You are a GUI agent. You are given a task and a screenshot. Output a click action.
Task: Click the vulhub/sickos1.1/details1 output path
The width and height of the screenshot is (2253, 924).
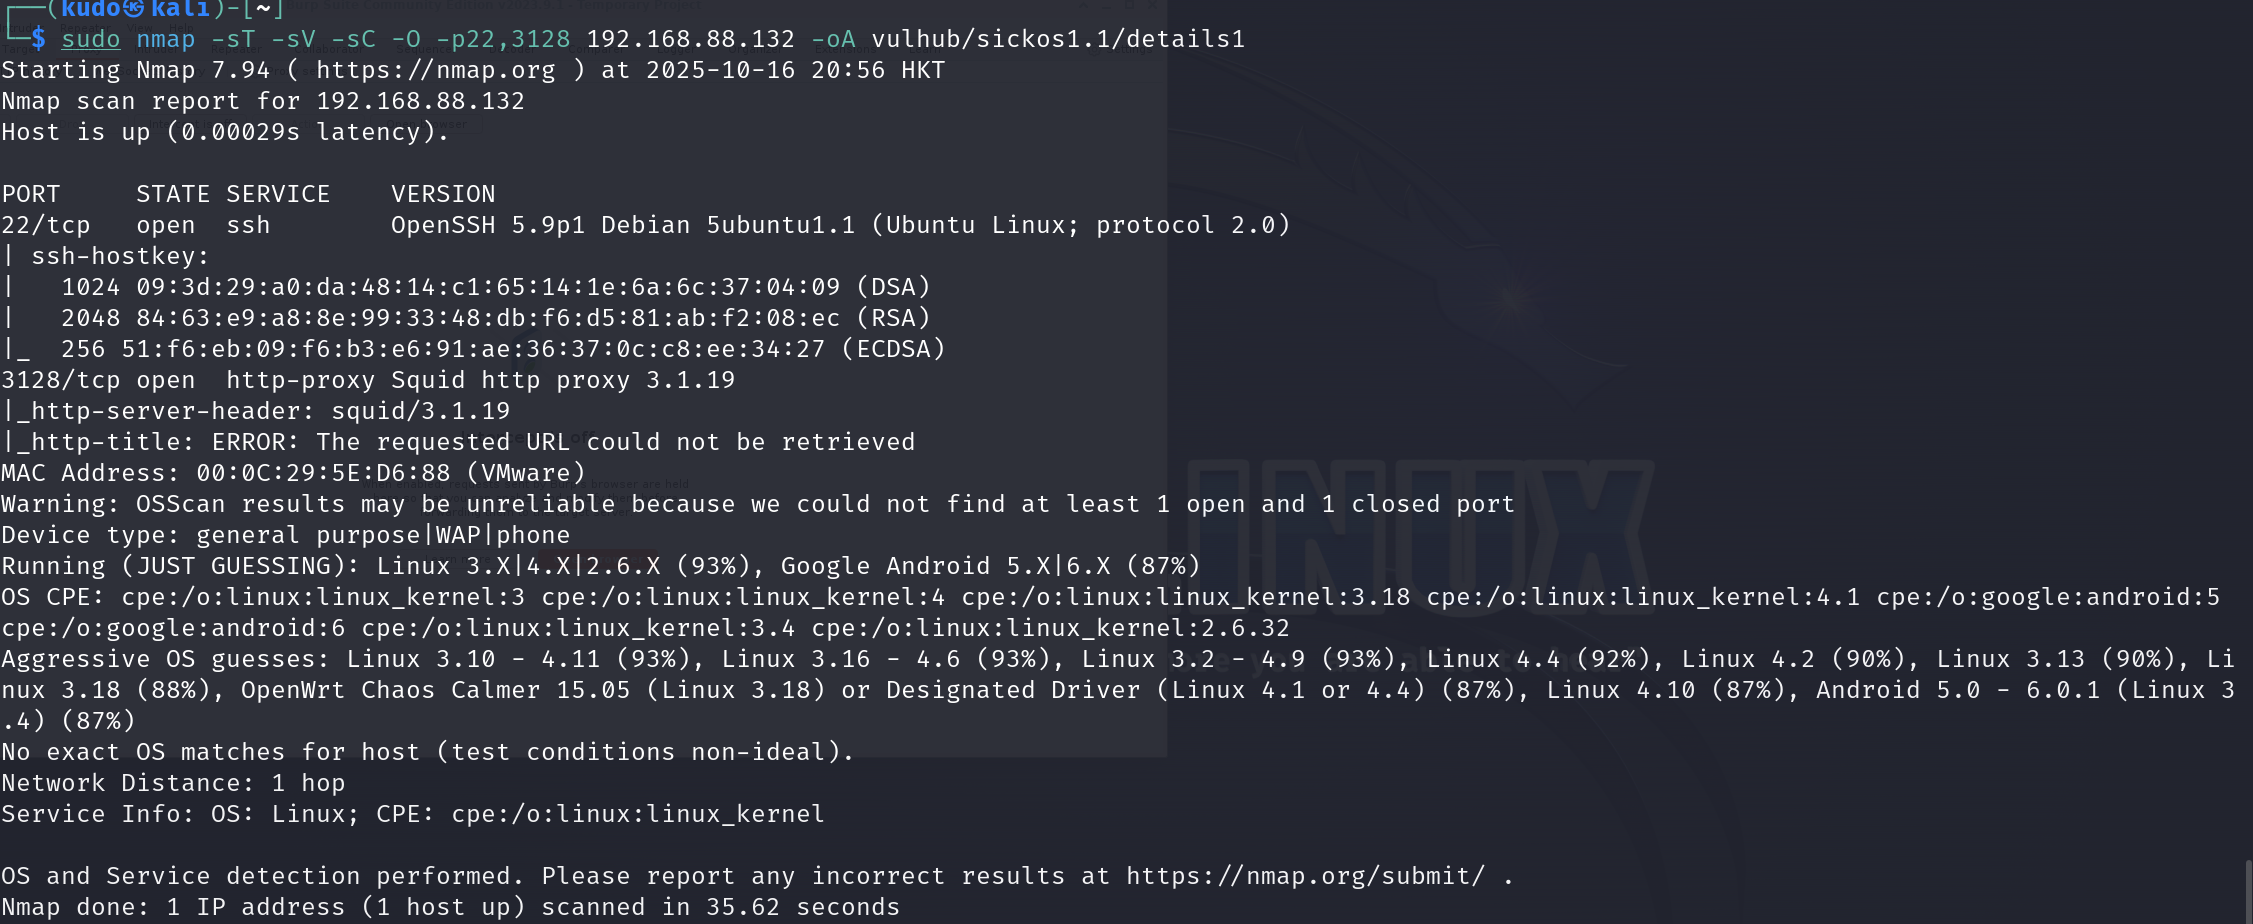[1058, 39]
